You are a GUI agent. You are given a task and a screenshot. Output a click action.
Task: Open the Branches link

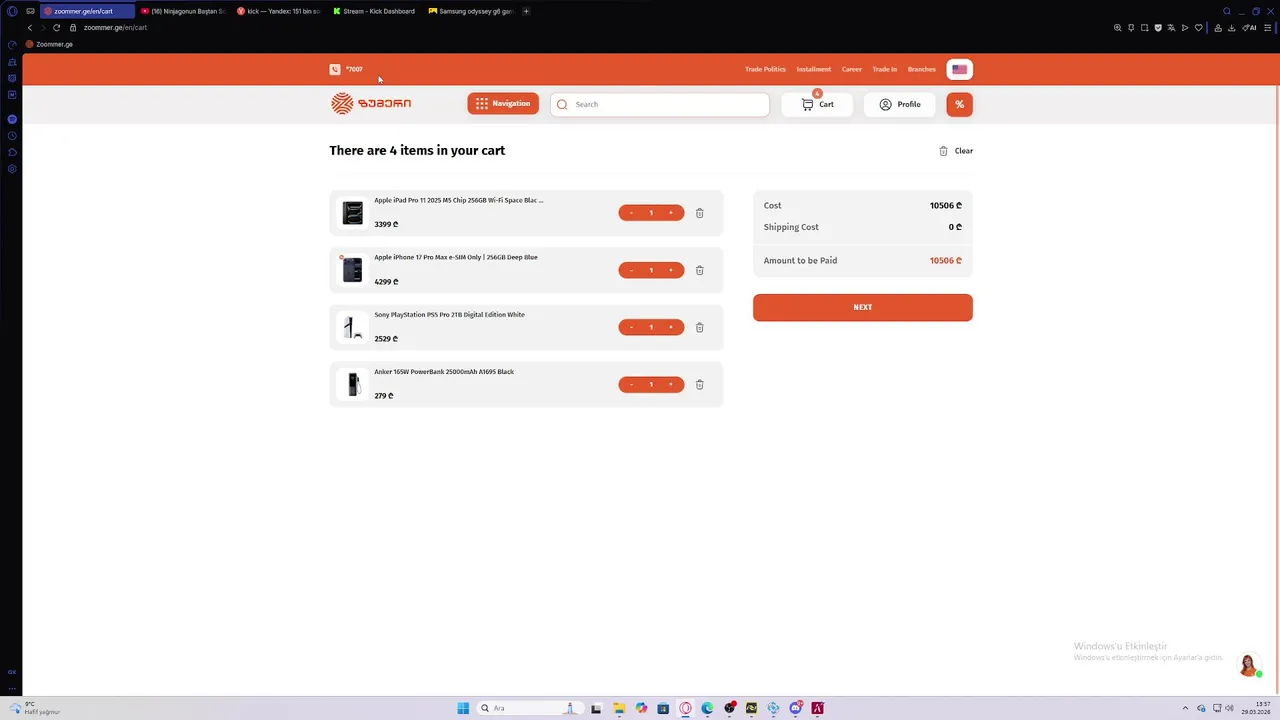pos(922,69)
